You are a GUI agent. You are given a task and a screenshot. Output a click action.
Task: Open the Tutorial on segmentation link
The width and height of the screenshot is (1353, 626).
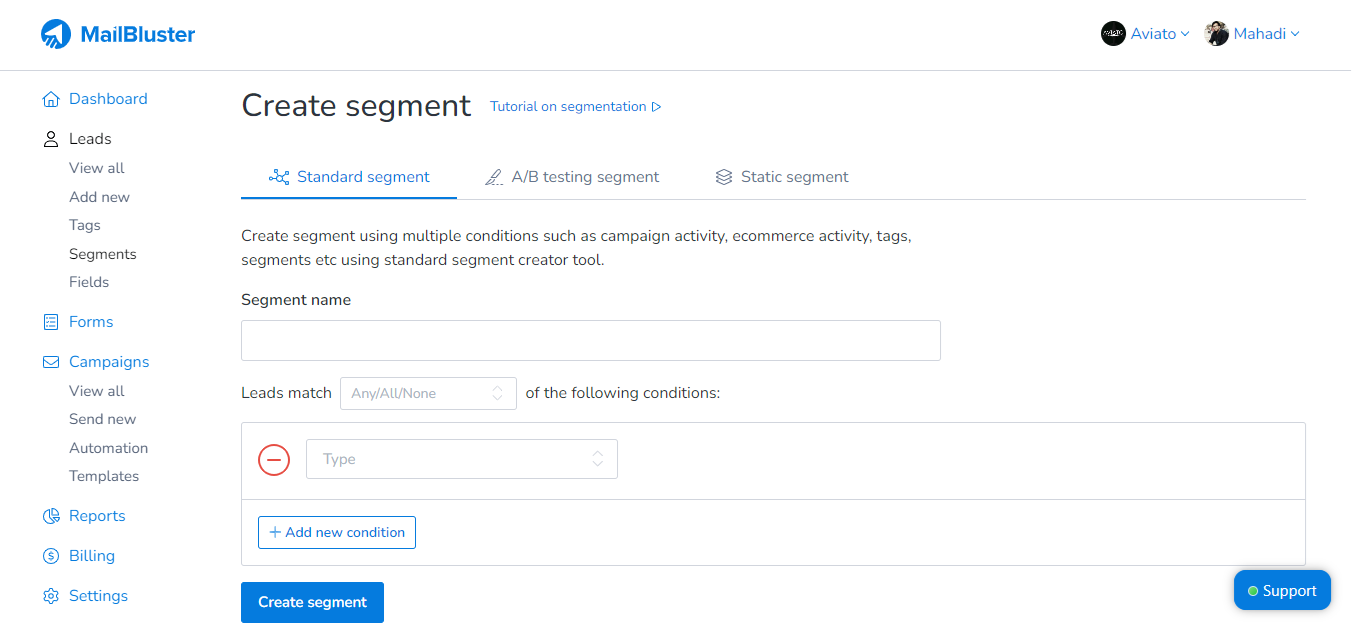pyautogui.click(x=567, y=106)
